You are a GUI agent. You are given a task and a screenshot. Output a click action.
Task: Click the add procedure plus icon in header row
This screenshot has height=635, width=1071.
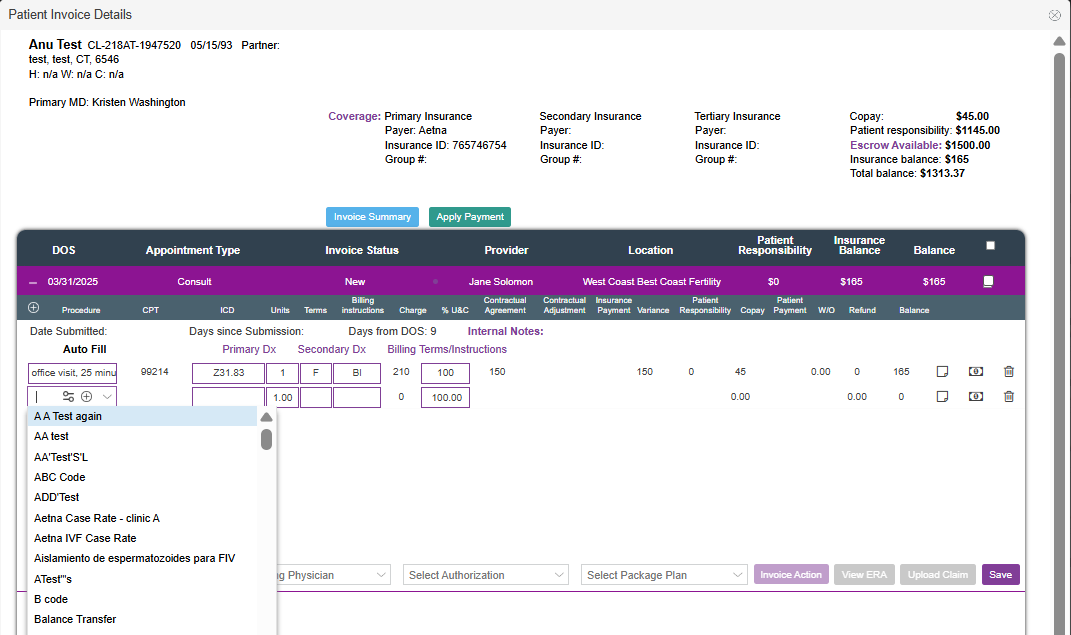coord(33,308)
